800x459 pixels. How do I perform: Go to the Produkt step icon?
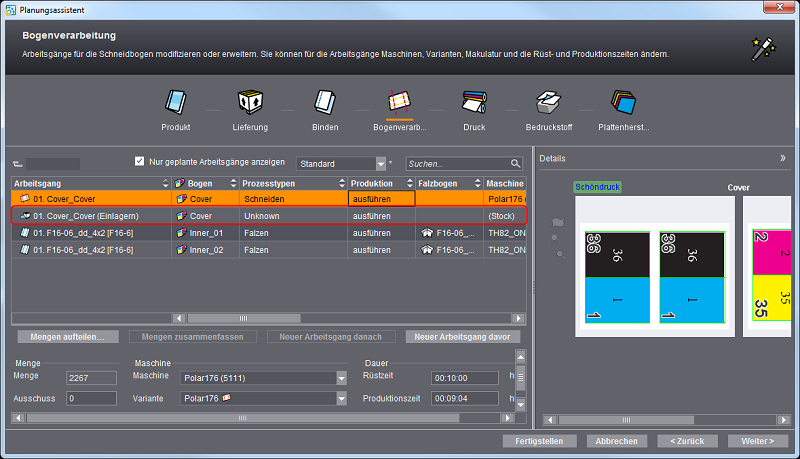pyautogui.click(x=176, y=102)
